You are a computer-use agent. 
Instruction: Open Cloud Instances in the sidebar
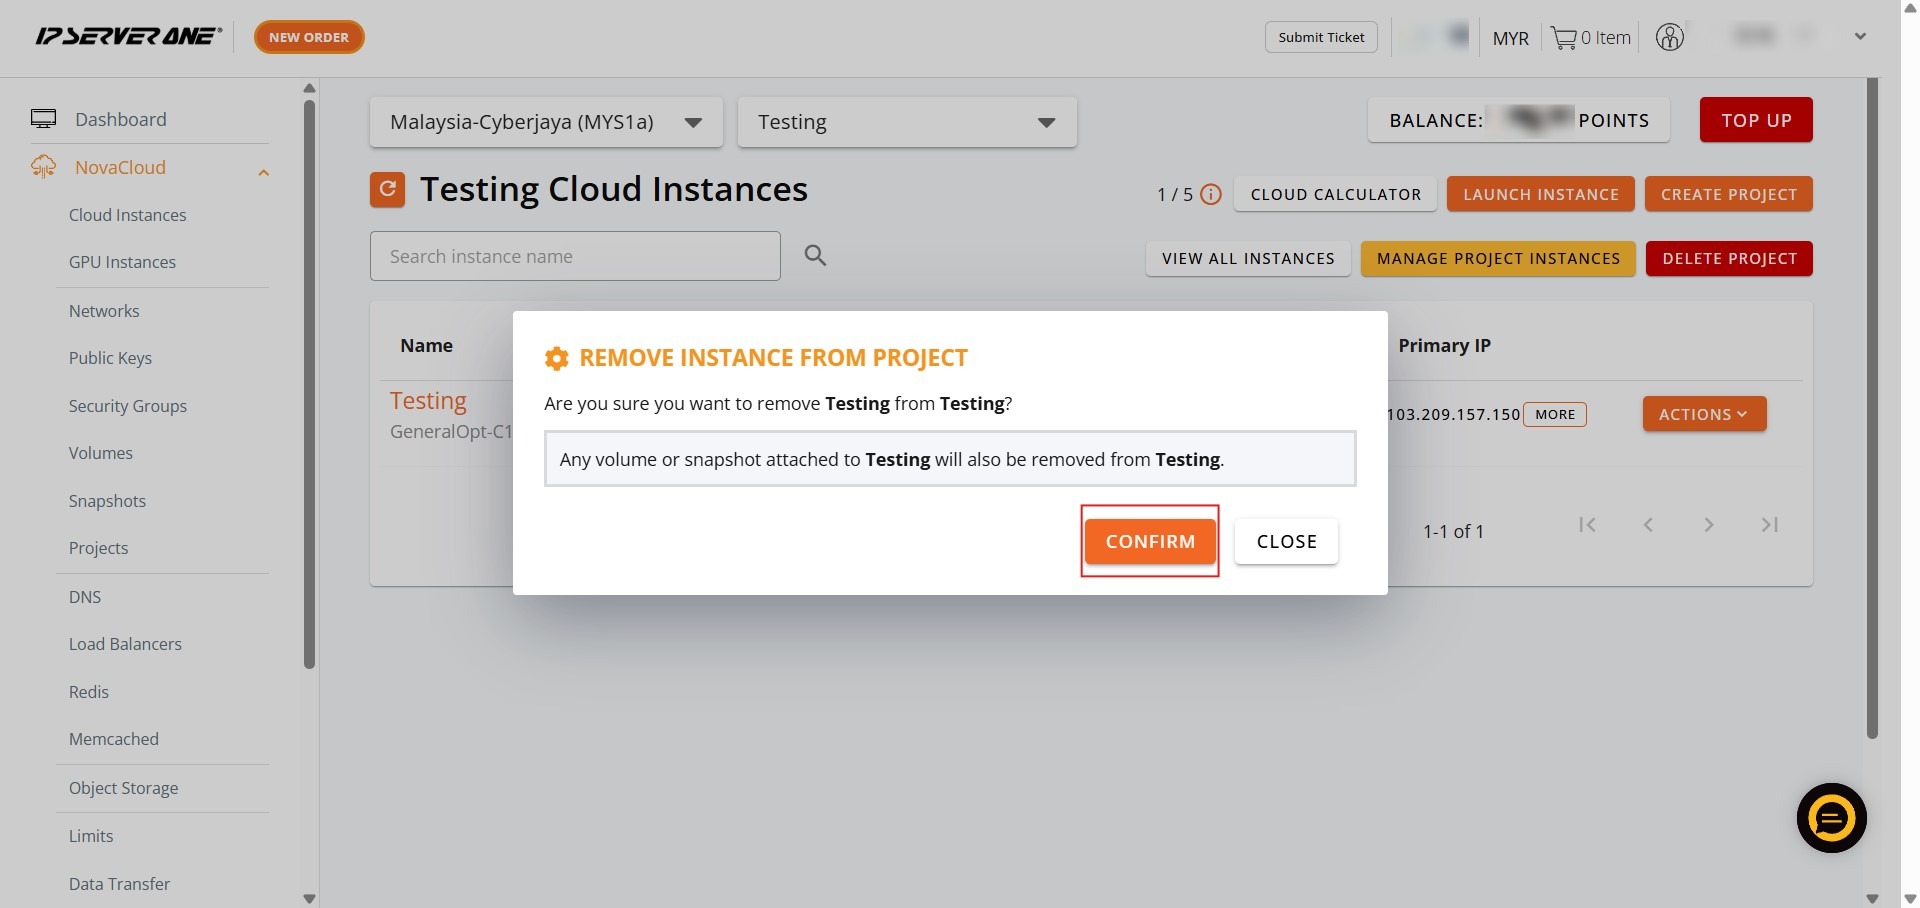[x=128, y=215]
